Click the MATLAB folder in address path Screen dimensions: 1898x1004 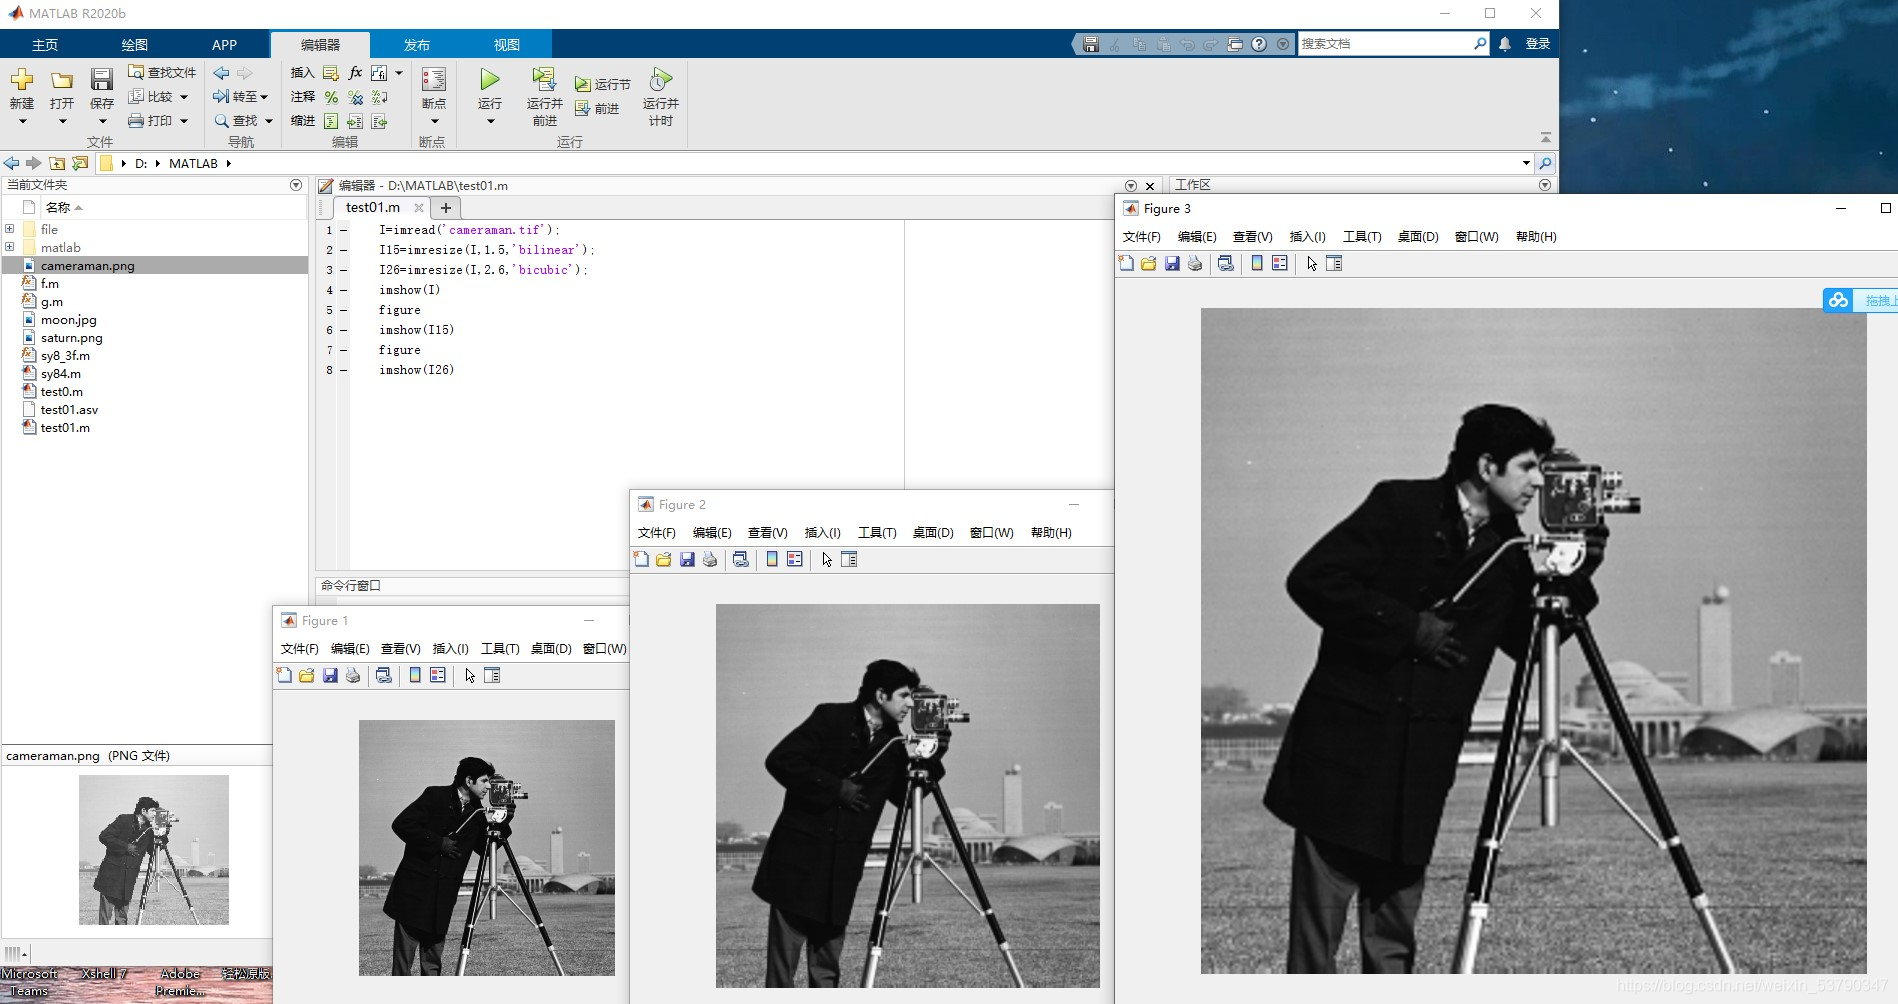click(x=193, y=163)
